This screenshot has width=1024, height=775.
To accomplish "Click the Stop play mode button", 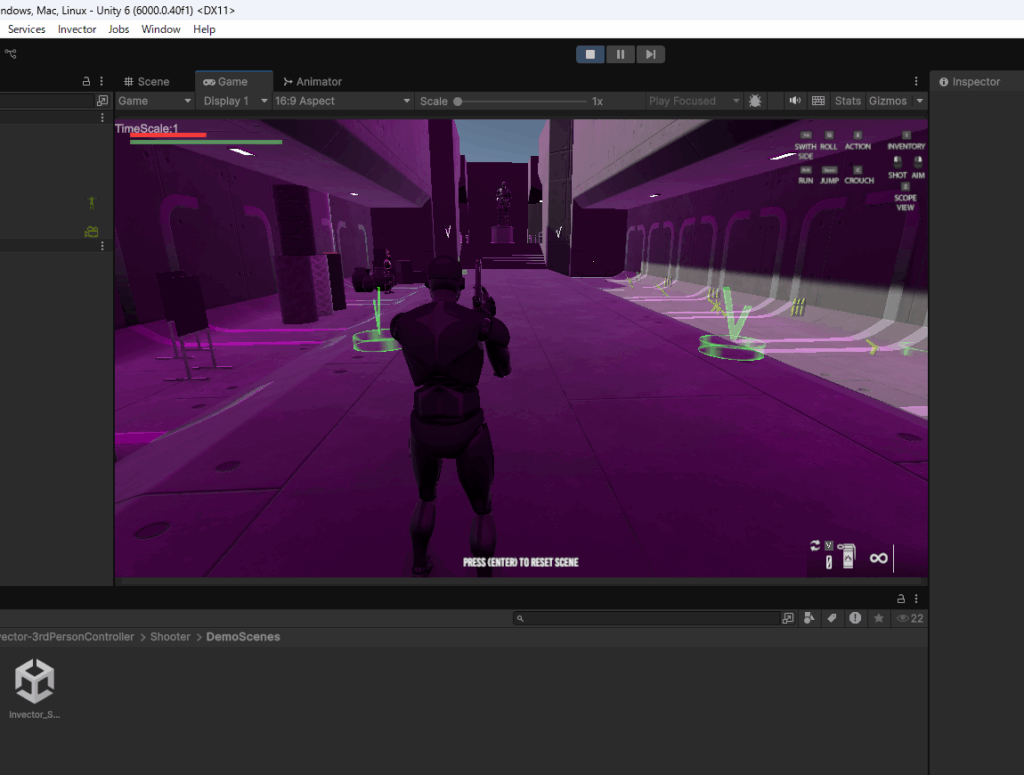I will click(x=590, y=54).
